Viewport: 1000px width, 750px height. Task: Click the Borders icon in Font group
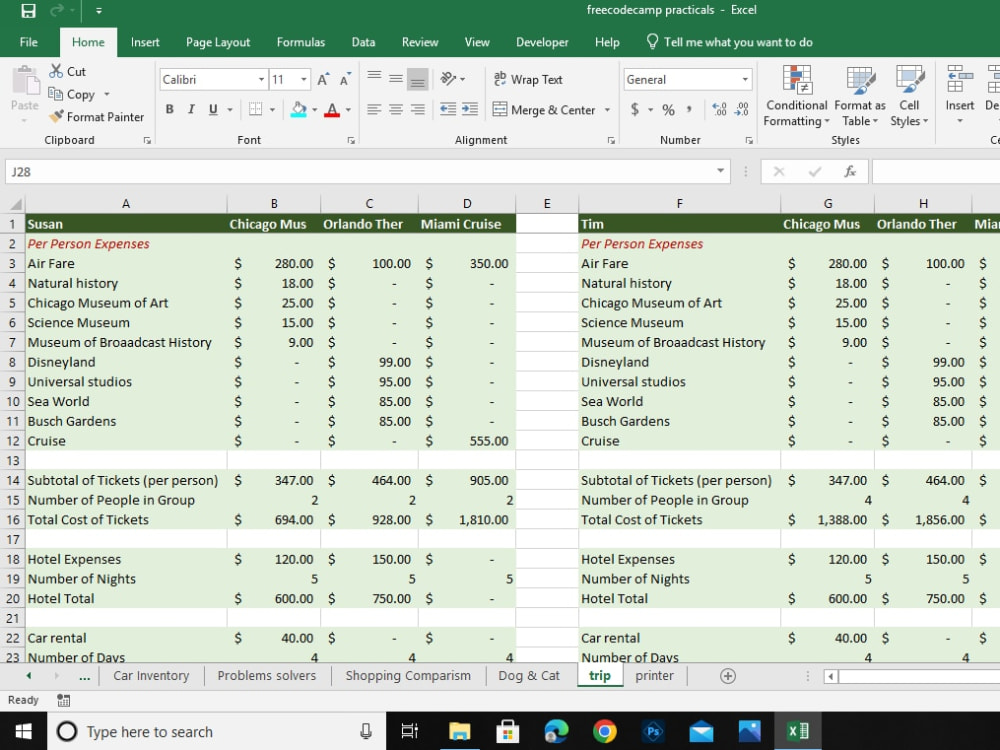click(x=255, y=110)
